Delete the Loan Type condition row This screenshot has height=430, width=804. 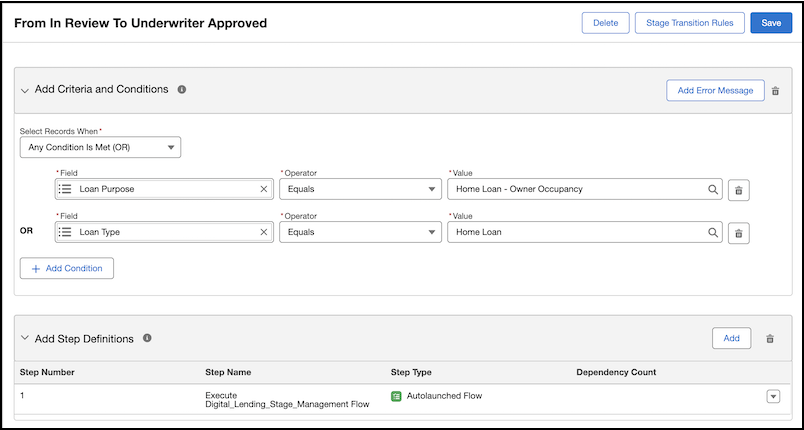click(x=738, y=233)
